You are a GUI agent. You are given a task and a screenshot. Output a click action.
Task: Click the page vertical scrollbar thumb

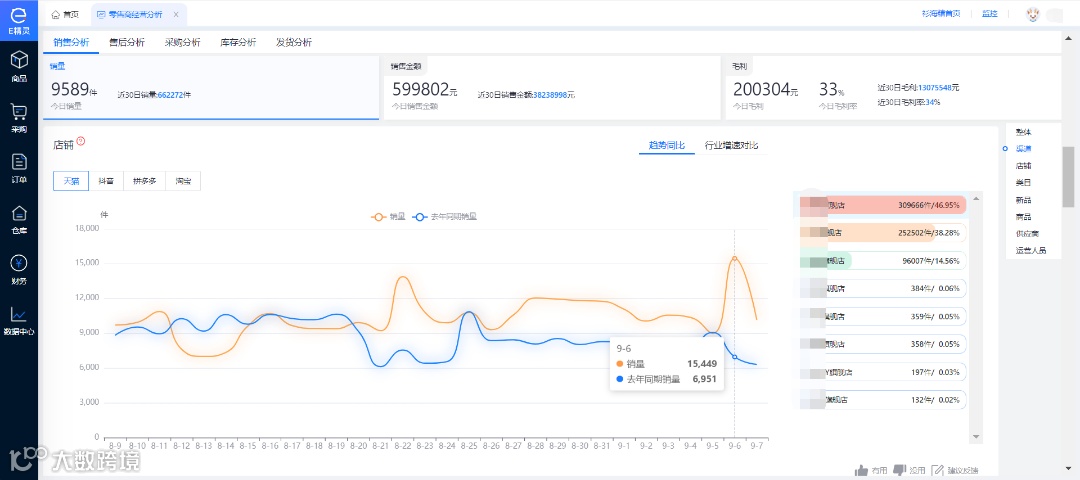click(1068, 175)
